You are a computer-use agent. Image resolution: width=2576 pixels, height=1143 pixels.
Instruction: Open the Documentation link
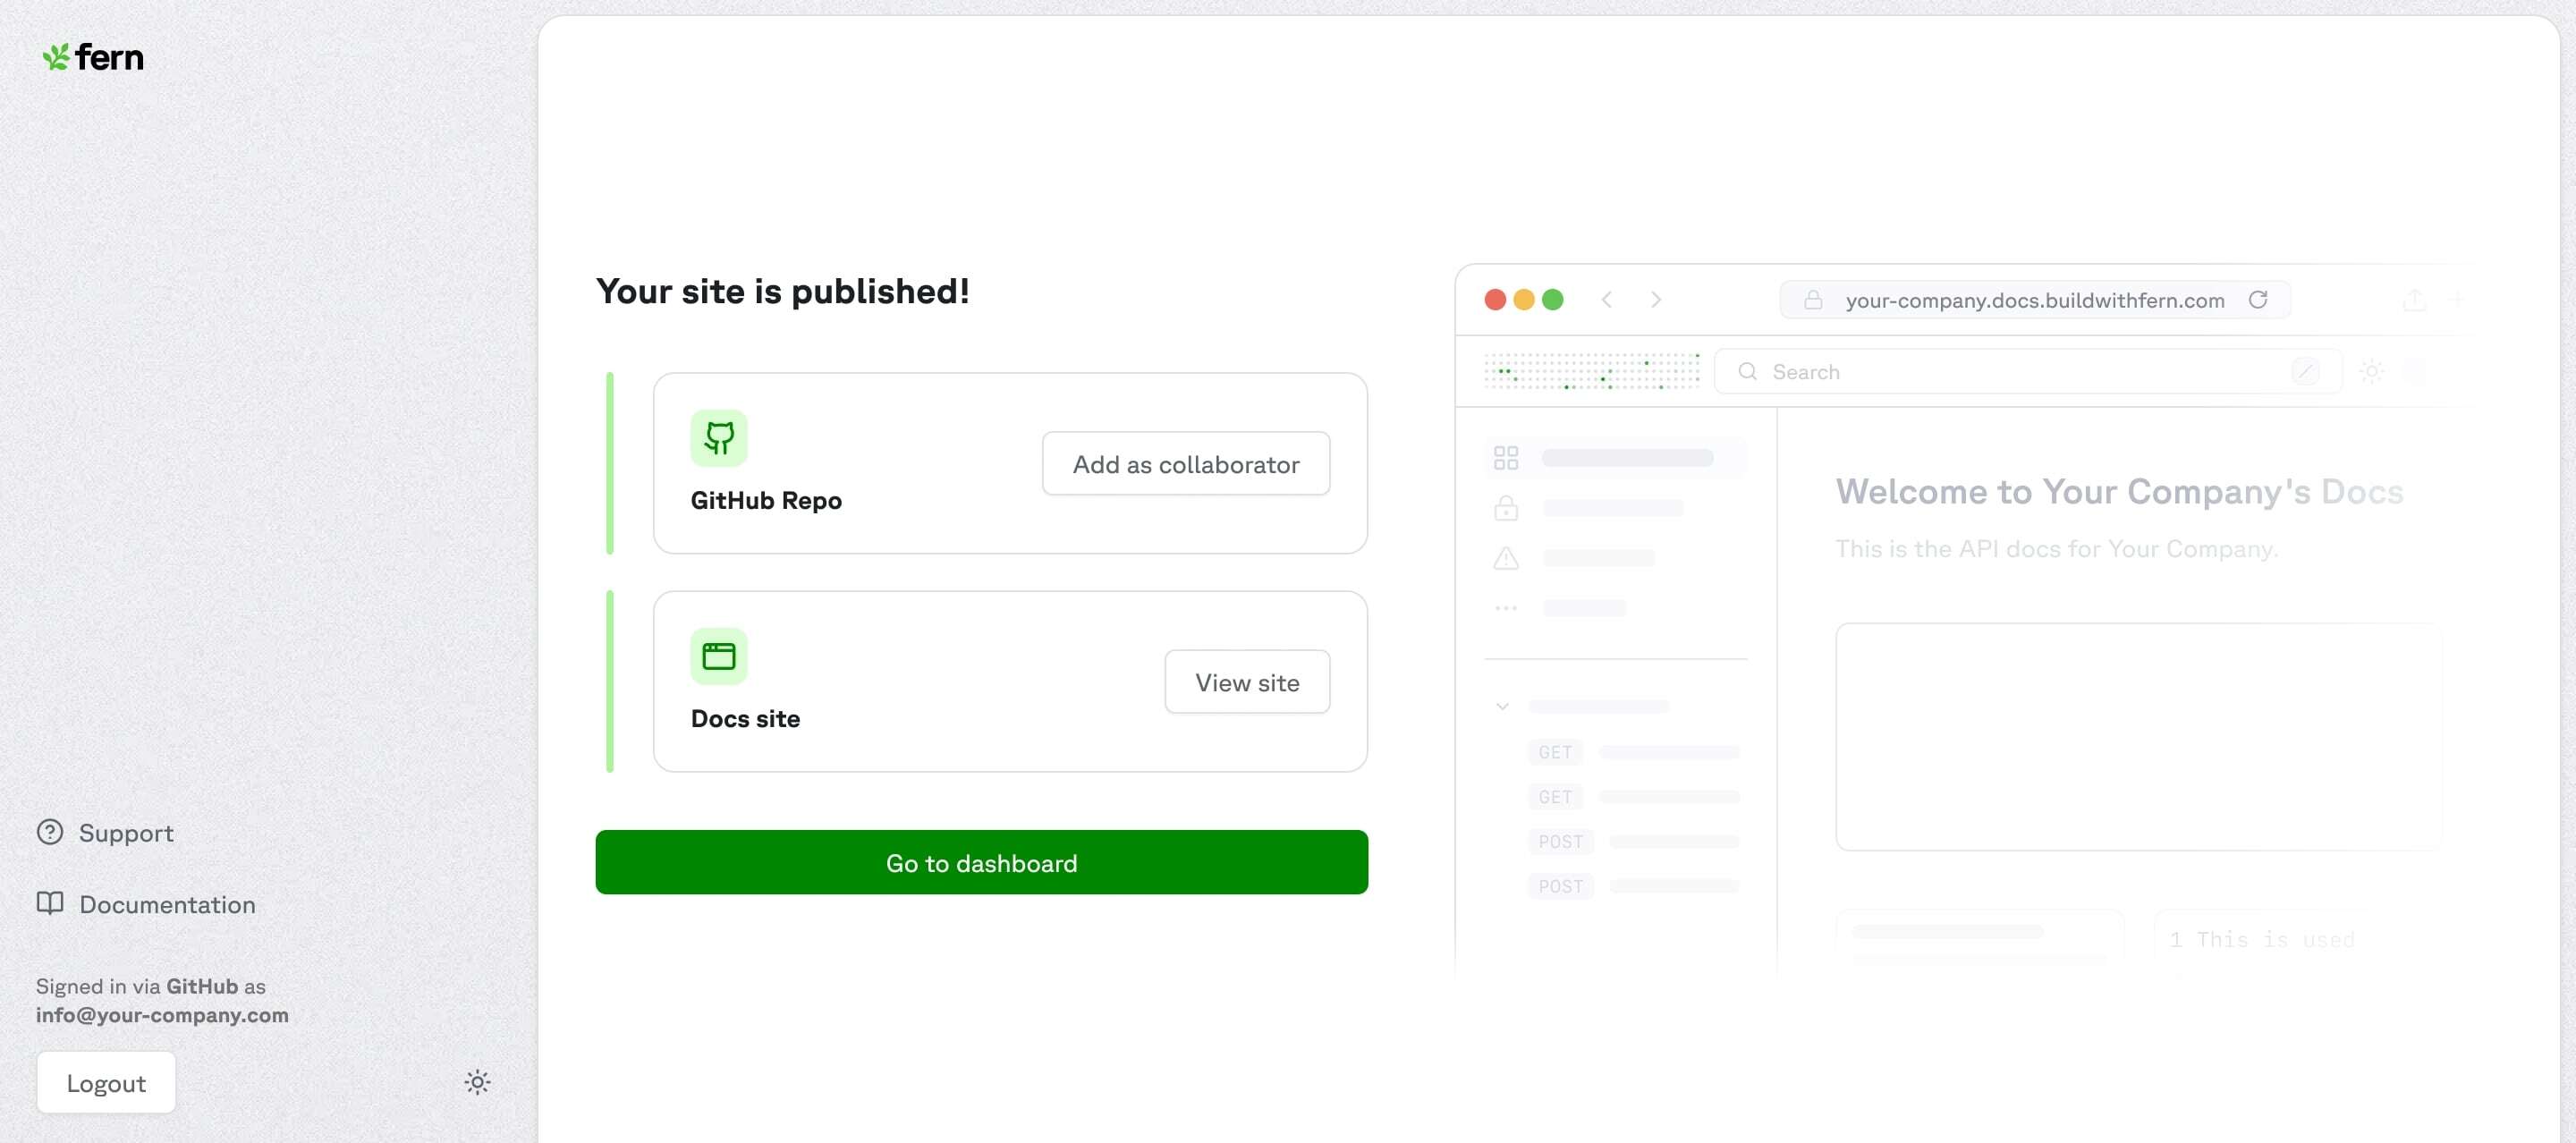(167, 904)
